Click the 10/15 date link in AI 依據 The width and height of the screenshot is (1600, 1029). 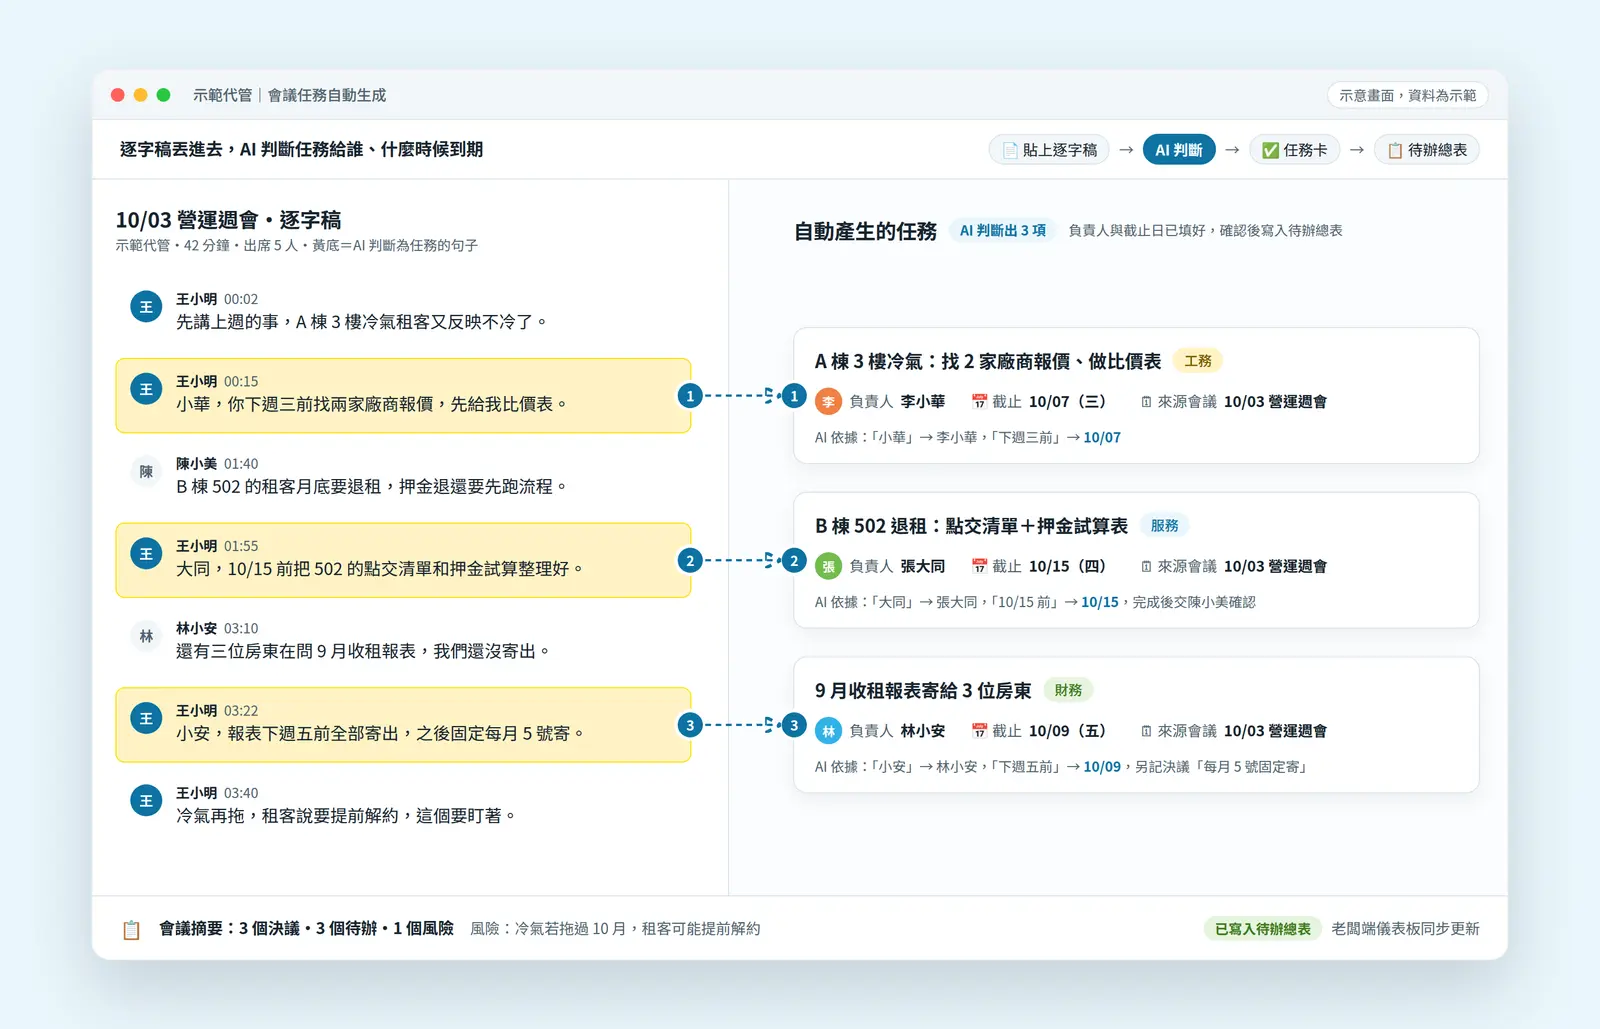[x=1100, y=602]
